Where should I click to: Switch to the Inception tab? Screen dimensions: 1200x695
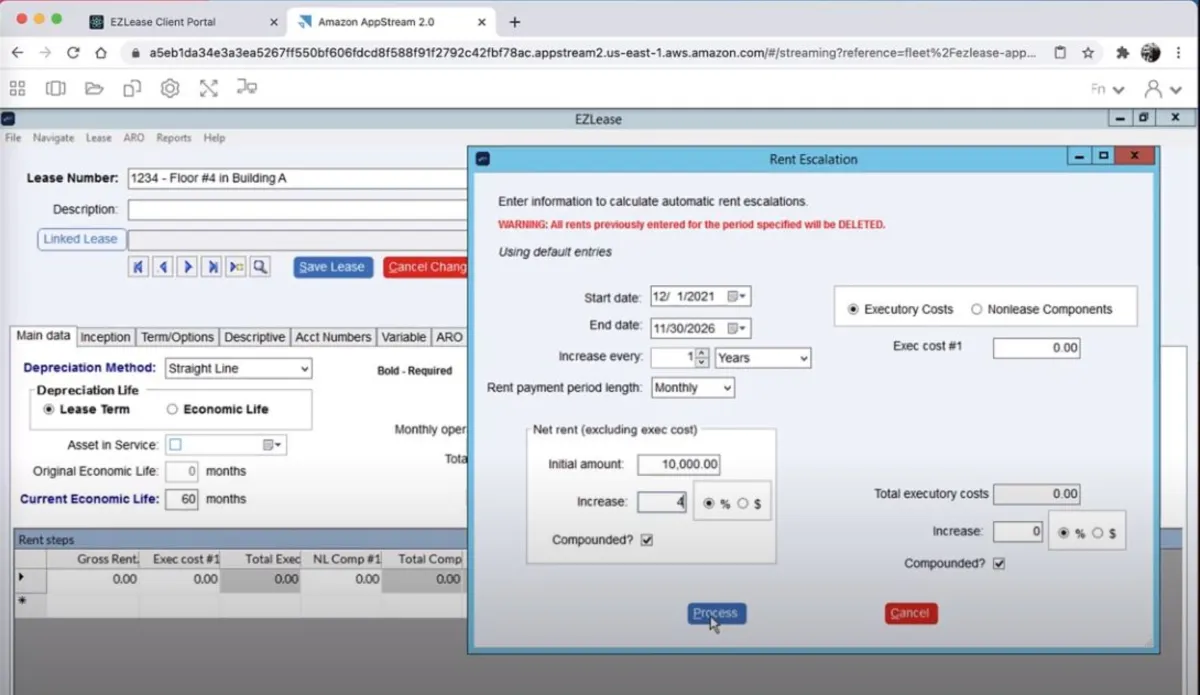(105, 338)
